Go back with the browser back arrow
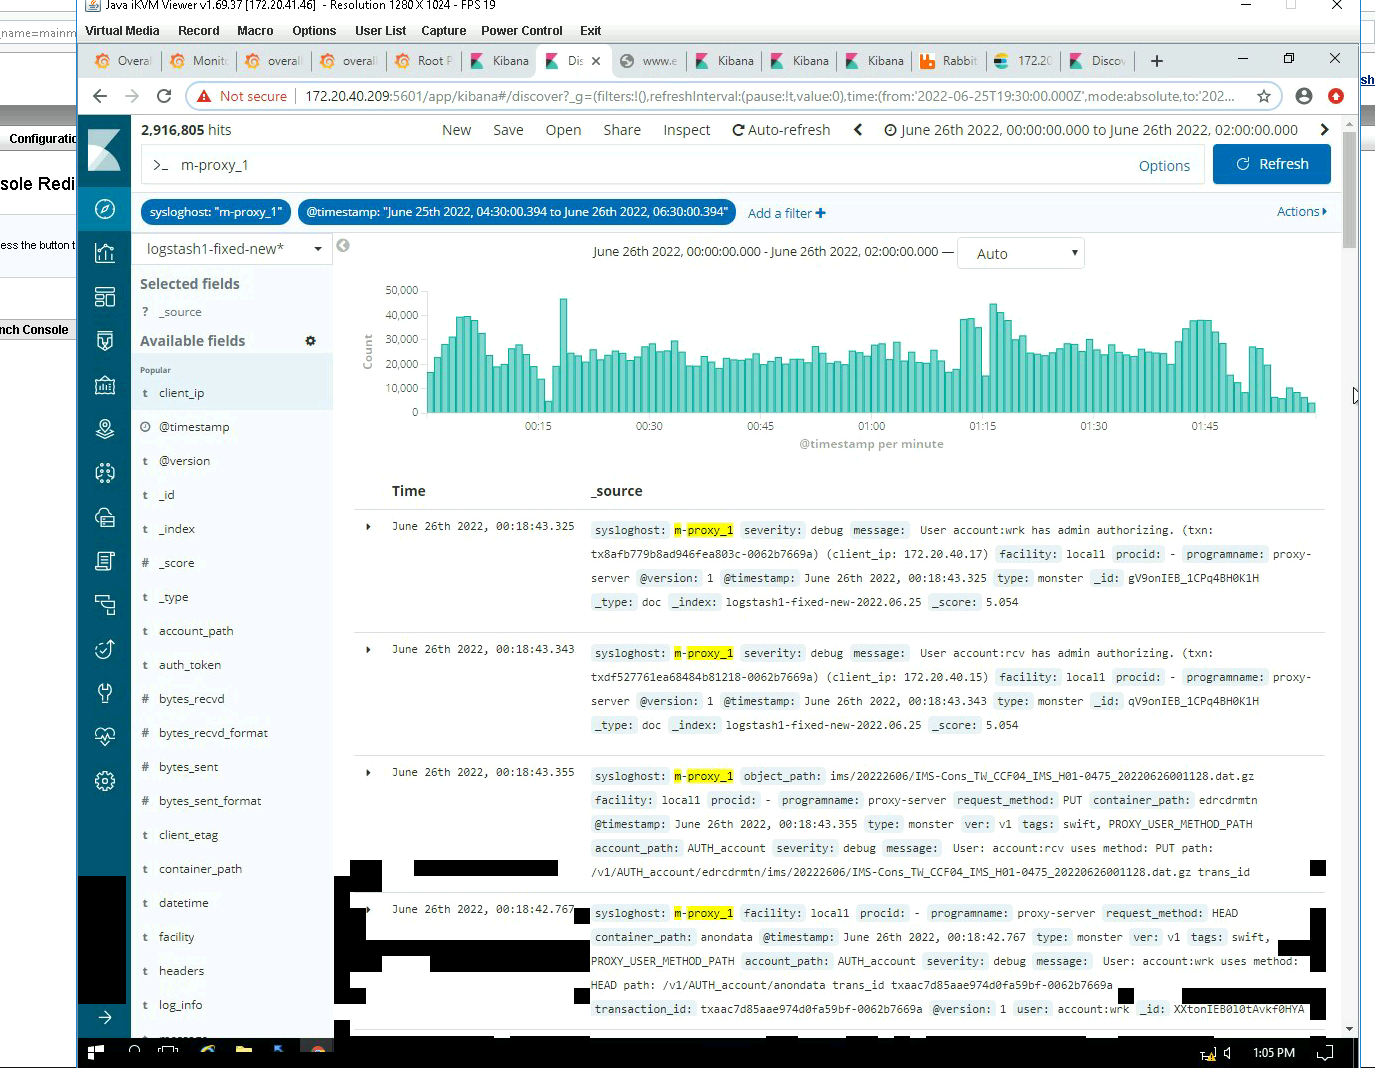This screenshot has height=1068, width=1375. tap(99, 96)
